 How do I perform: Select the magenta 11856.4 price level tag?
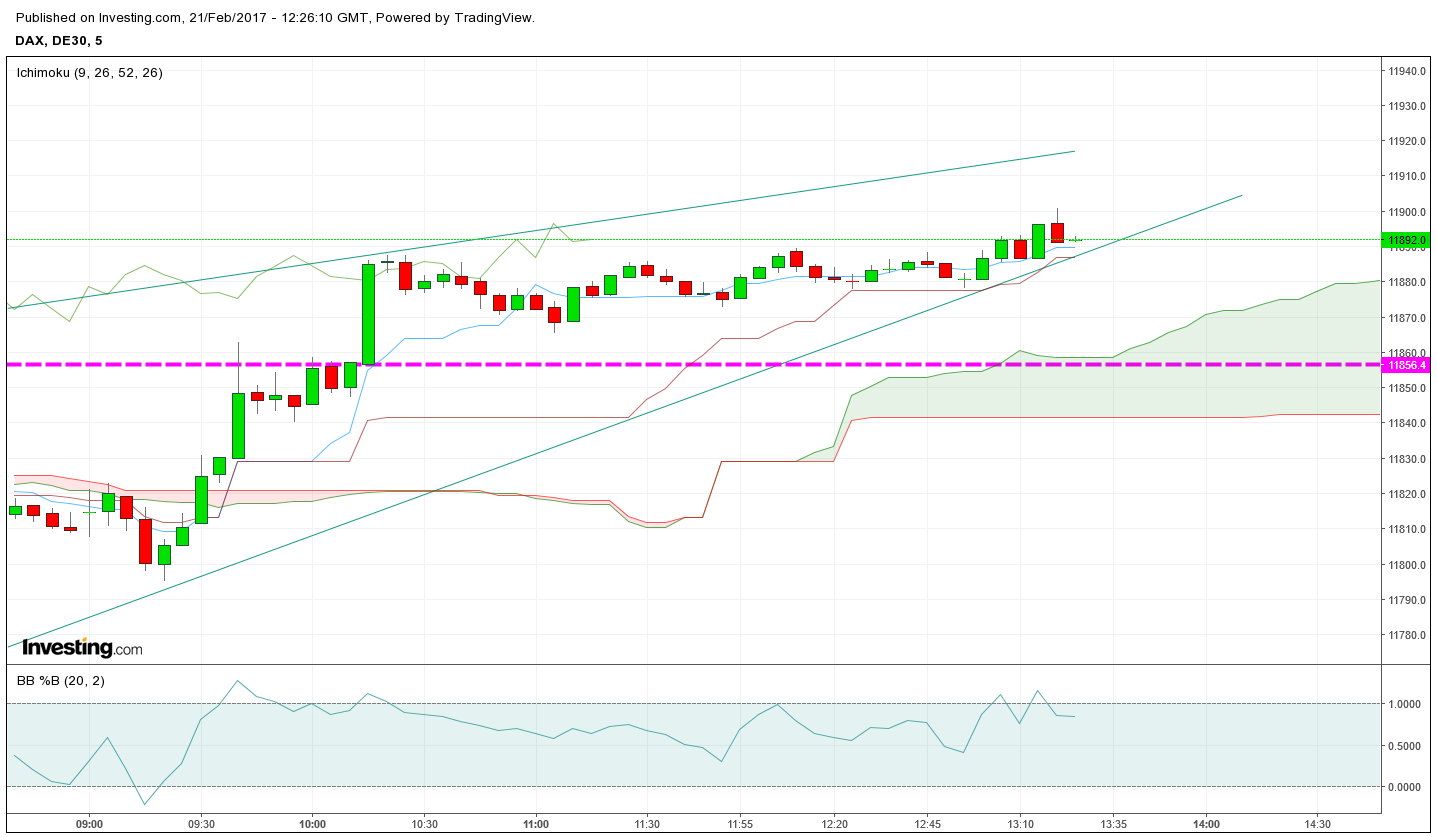[x=1408, y=365]
